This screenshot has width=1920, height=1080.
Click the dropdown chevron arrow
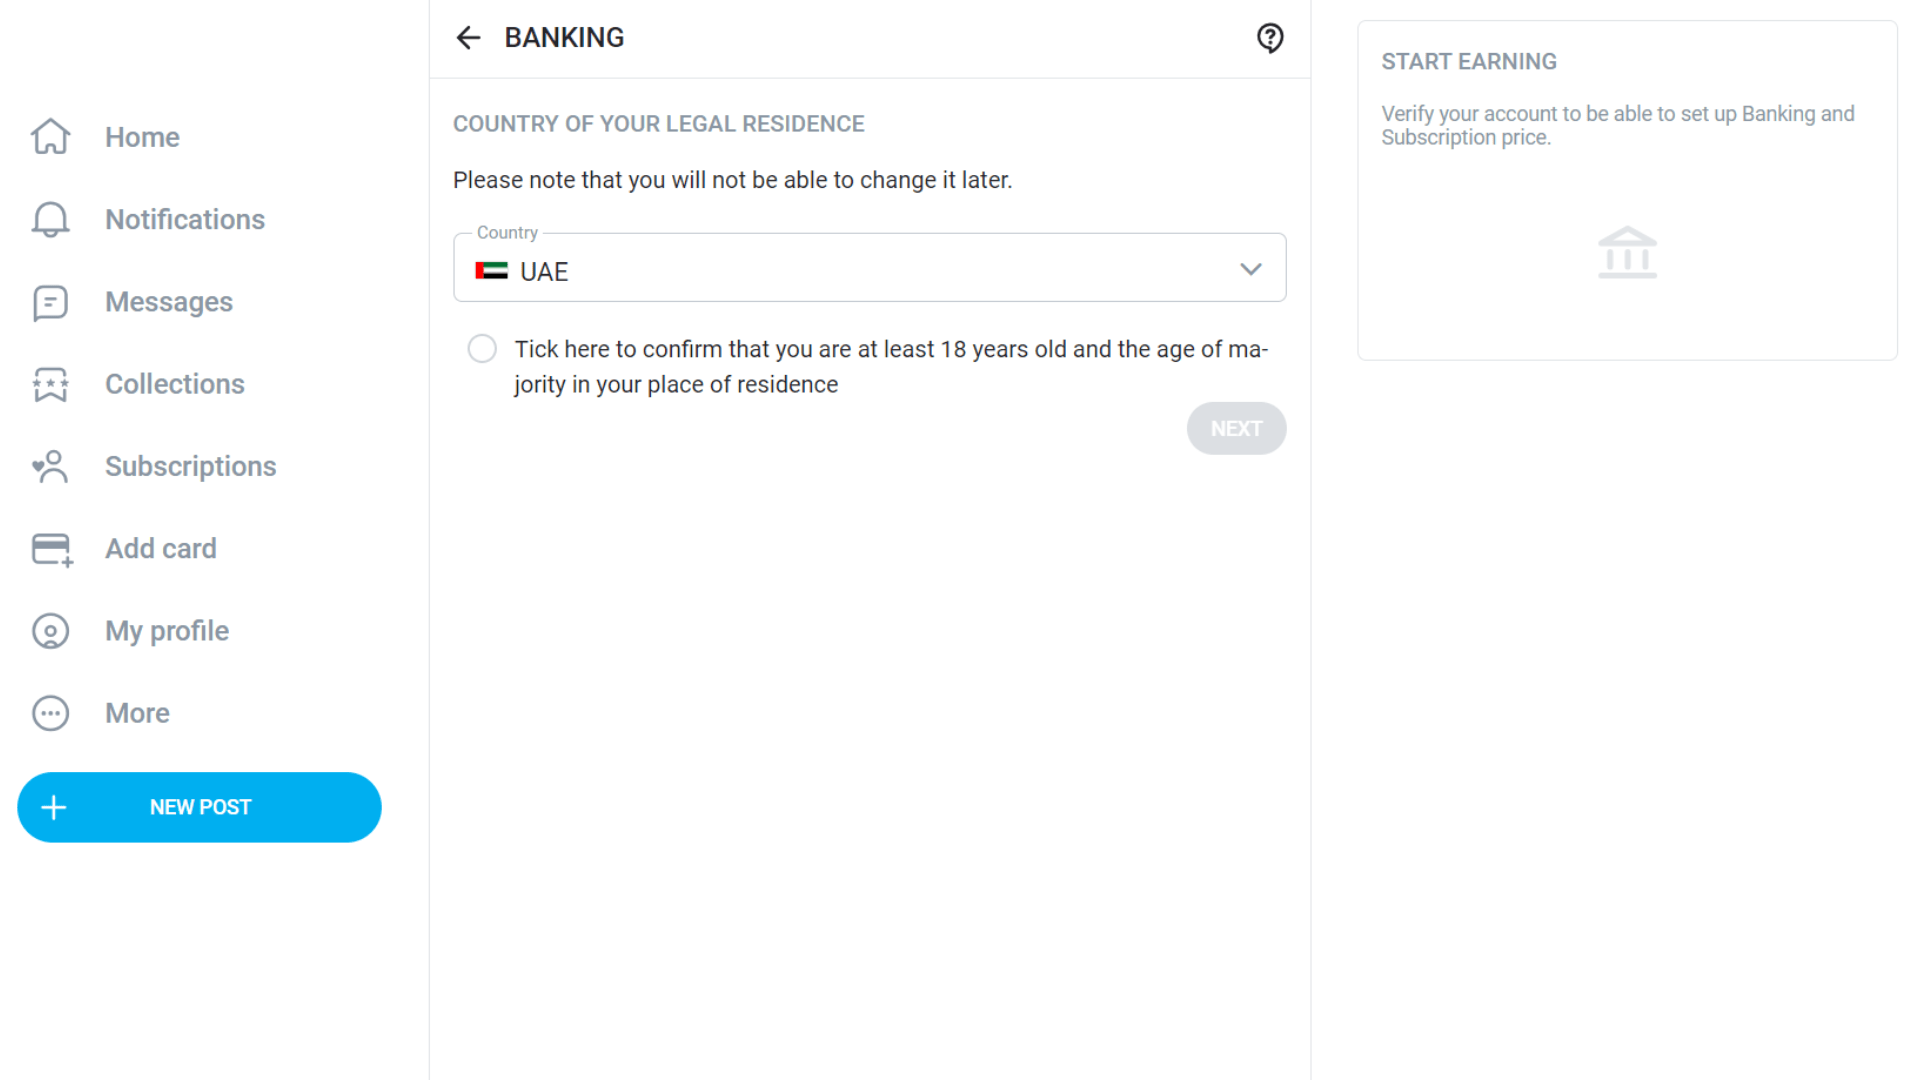click(1250, 269)
